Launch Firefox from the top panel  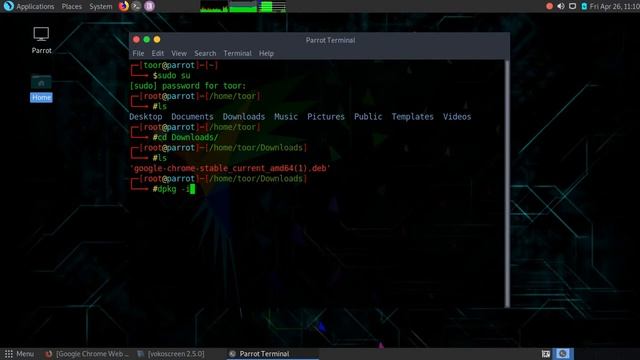[x=123, y=6]
